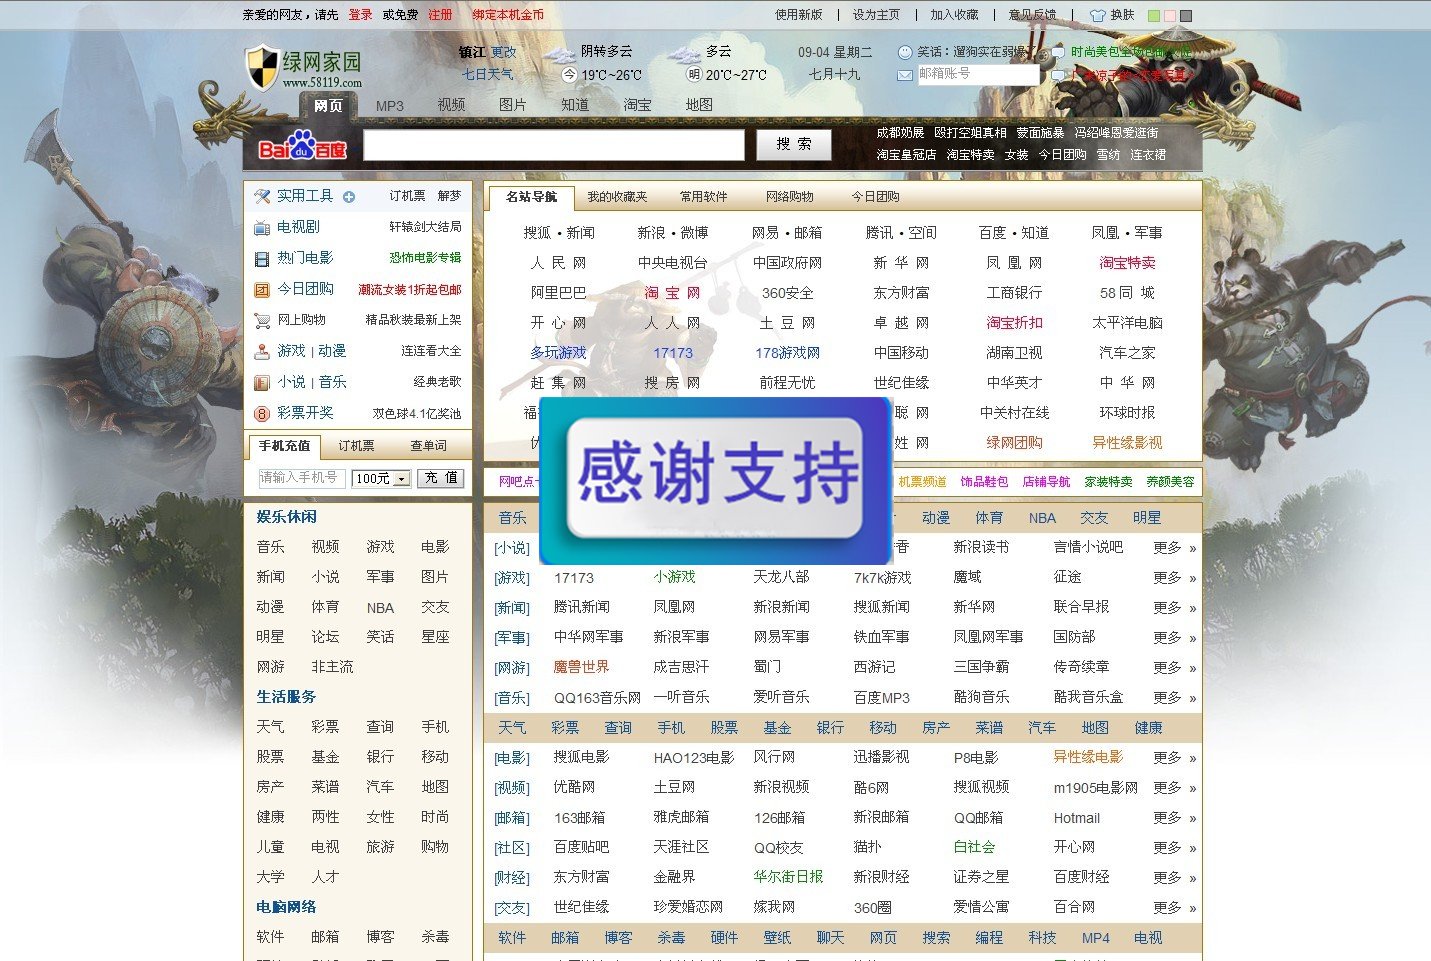Image resolution: width=1431 pixels, height=961 pixels.
Task: Open the 360安全 site link
Action: point(787,293)
